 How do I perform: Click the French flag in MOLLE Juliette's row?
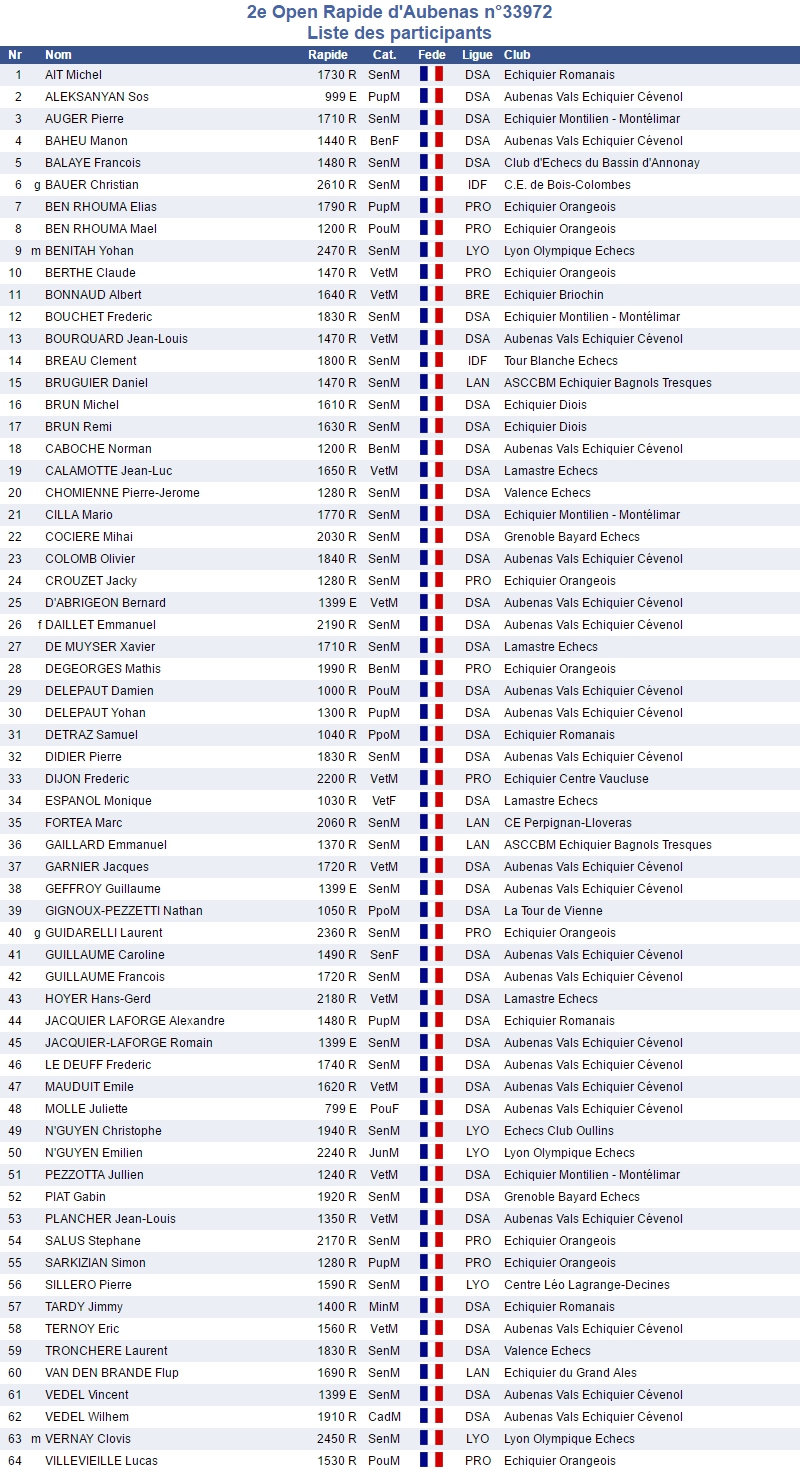pyautogui.click(x=431, y=1109)
